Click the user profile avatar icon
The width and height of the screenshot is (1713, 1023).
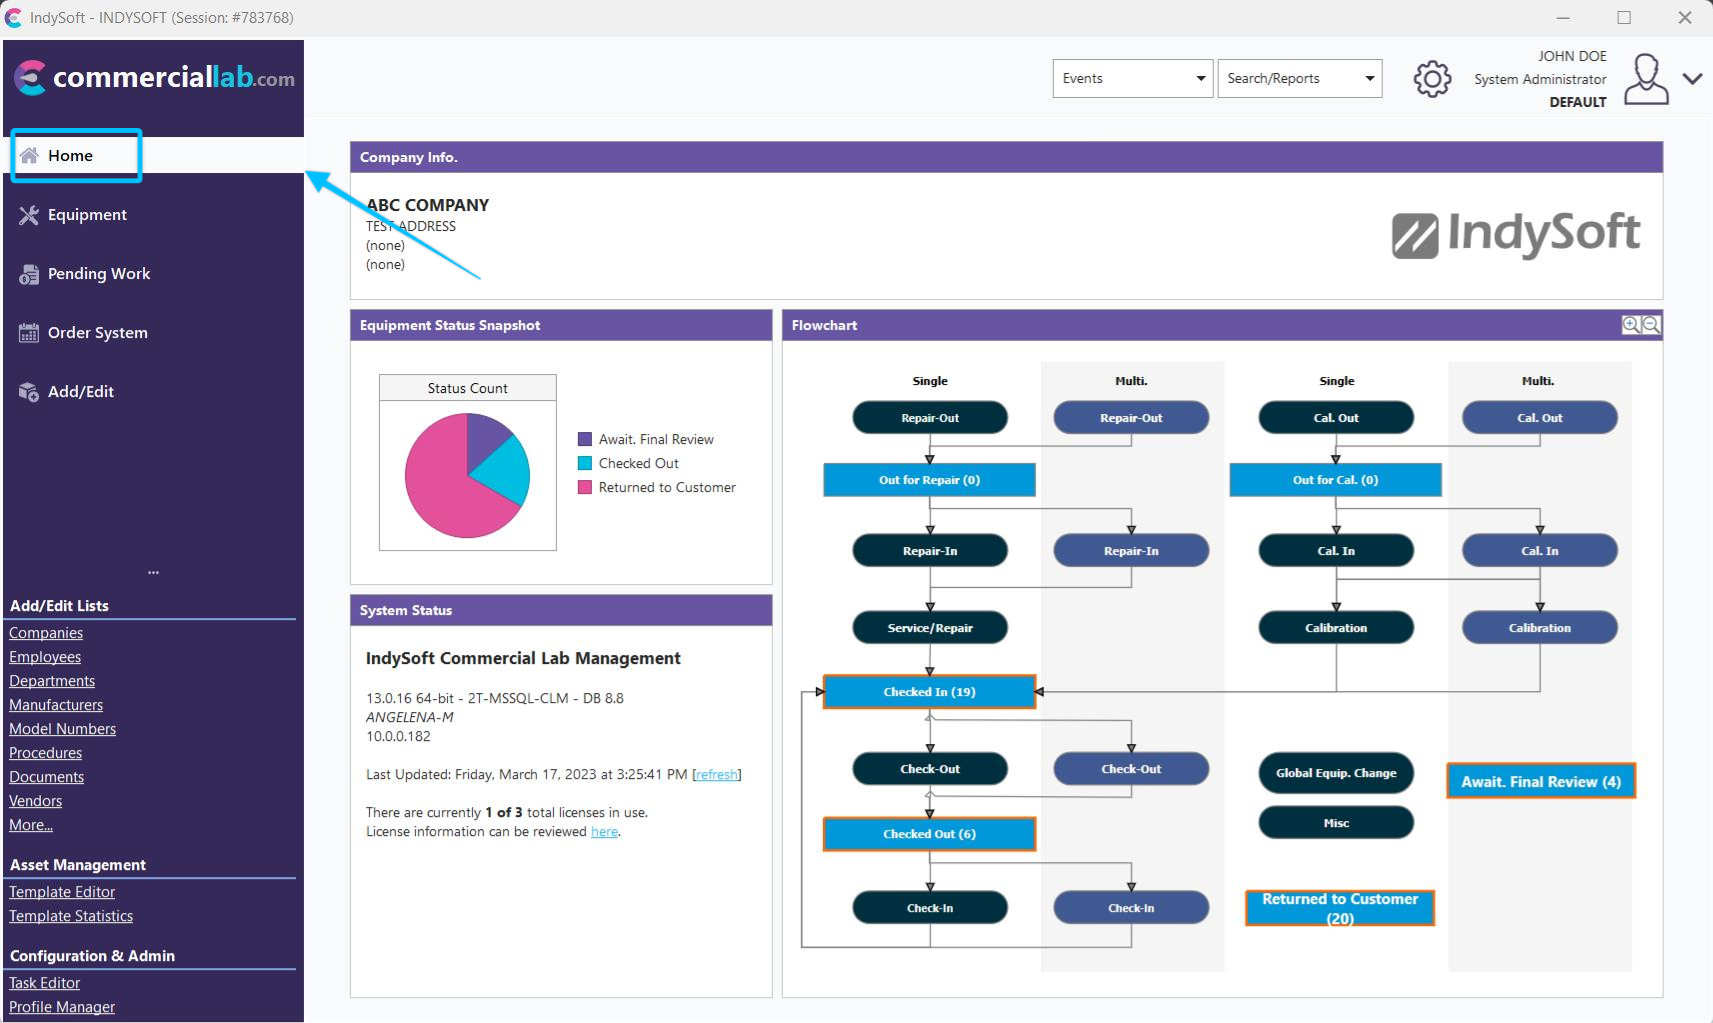click(x=1646, y=79)
